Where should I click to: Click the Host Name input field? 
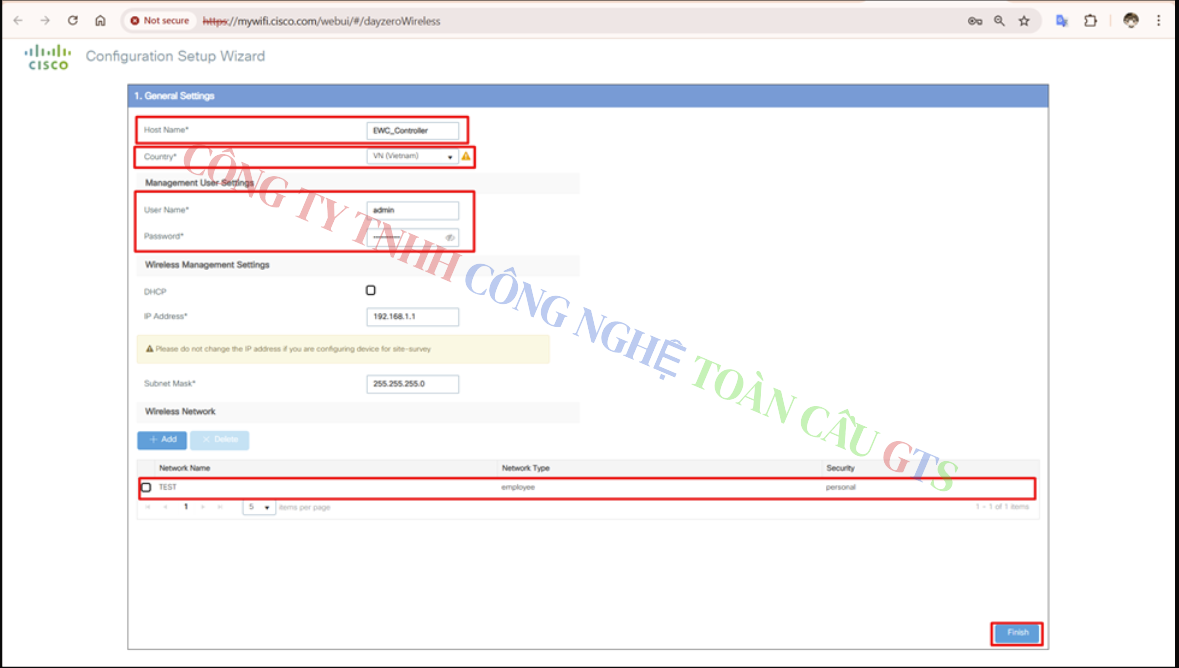click(x=413, y=130)
